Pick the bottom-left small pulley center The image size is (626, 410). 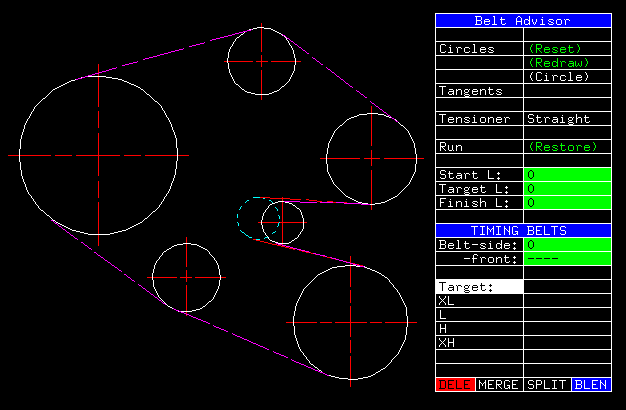tap(186, 277)
